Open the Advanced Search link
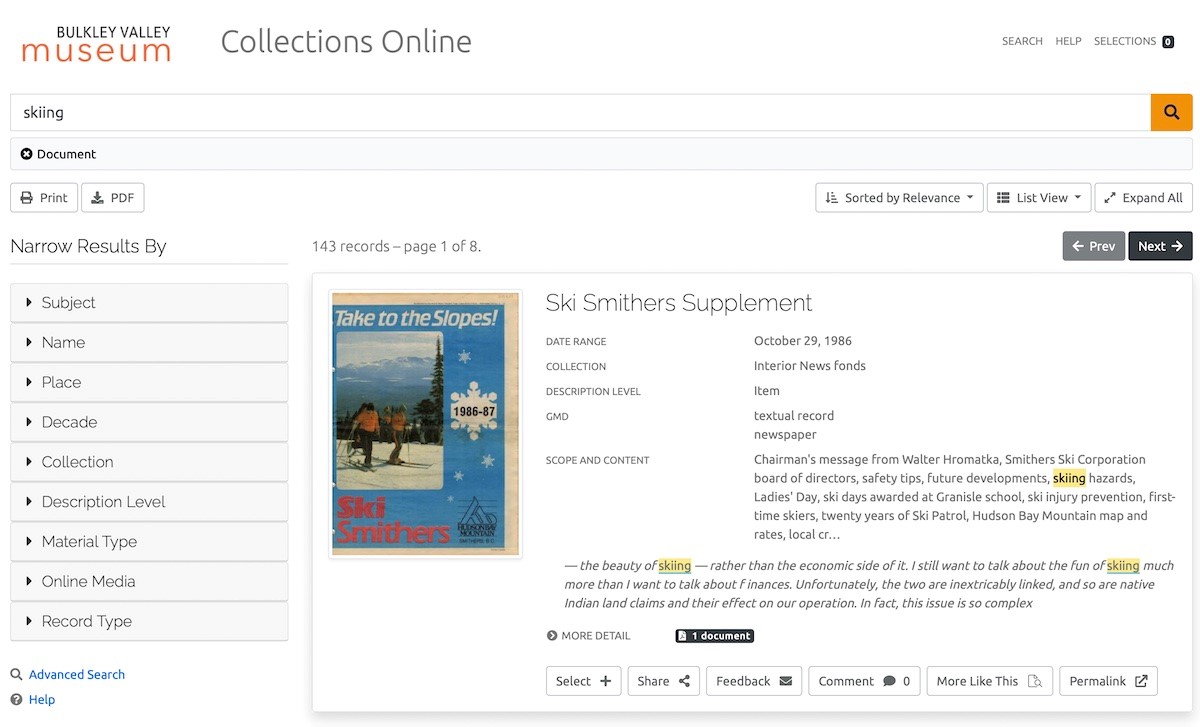Screen dimensions: 1200x727 (x=77, y=675)
